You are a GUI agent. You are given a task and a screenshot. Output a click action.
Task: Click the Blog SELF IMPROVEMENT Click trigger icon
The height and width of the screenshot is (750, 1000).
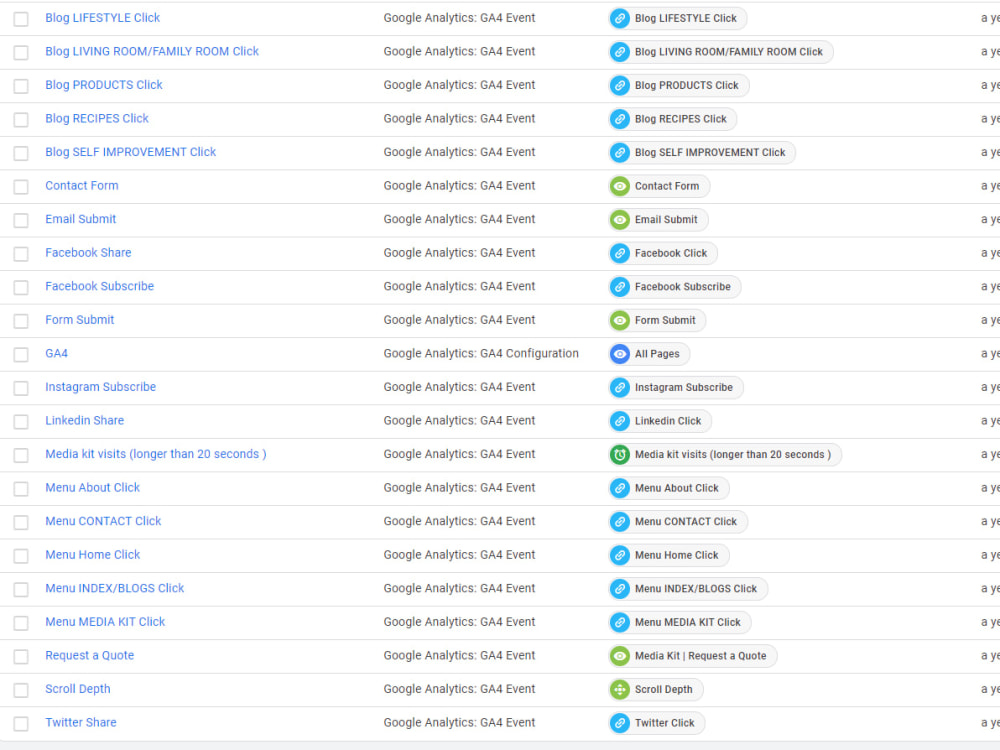619,152
